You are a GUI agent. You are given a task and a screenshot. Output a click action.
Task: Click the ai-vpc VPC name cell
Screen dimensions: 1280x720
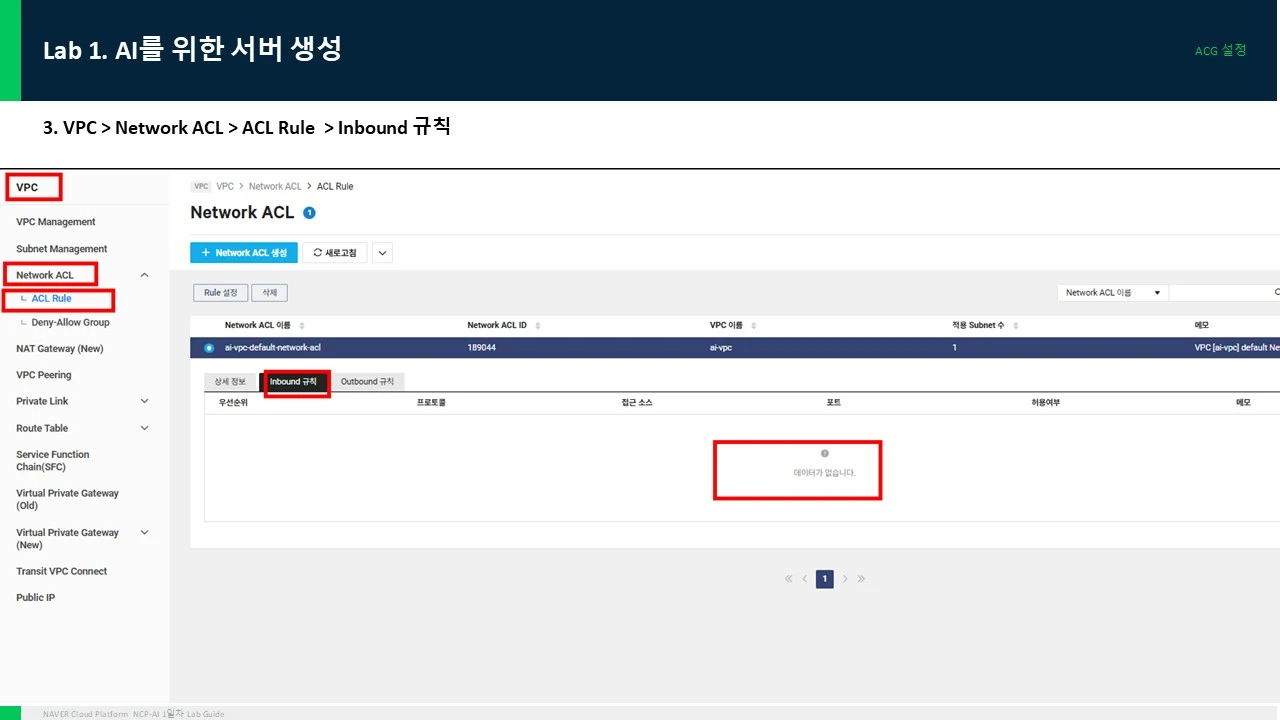[x=721, y=348]
